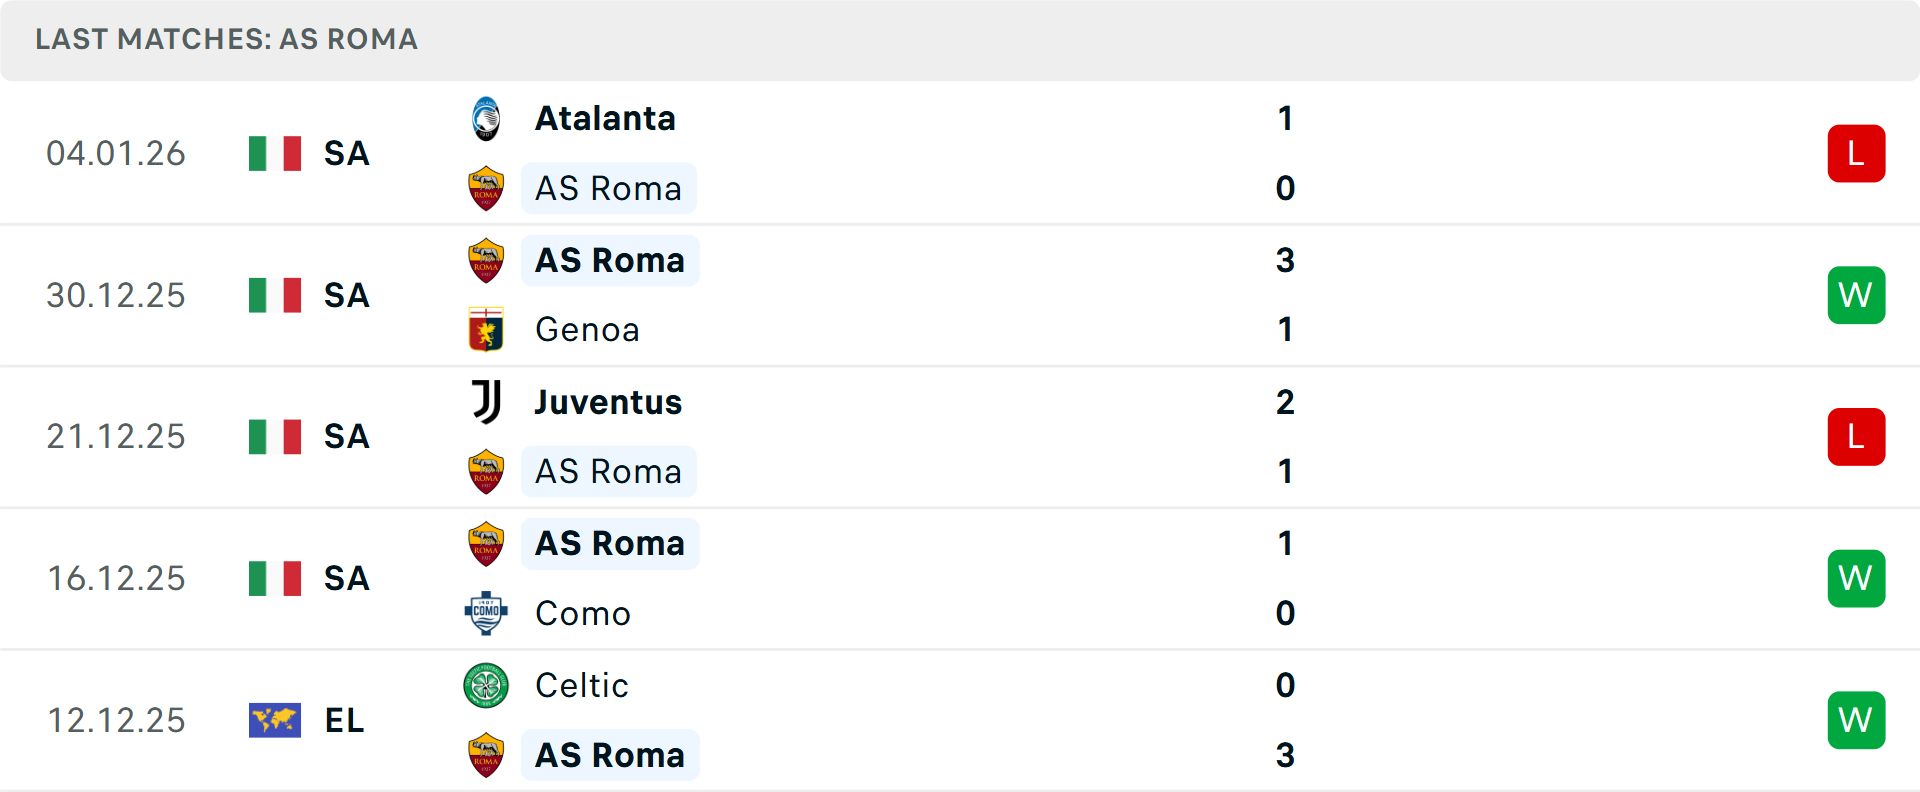Click the Como club crest icon
Image resolution: width=1920 pixels, height=792 pixels.
click(x=486, y=613)
